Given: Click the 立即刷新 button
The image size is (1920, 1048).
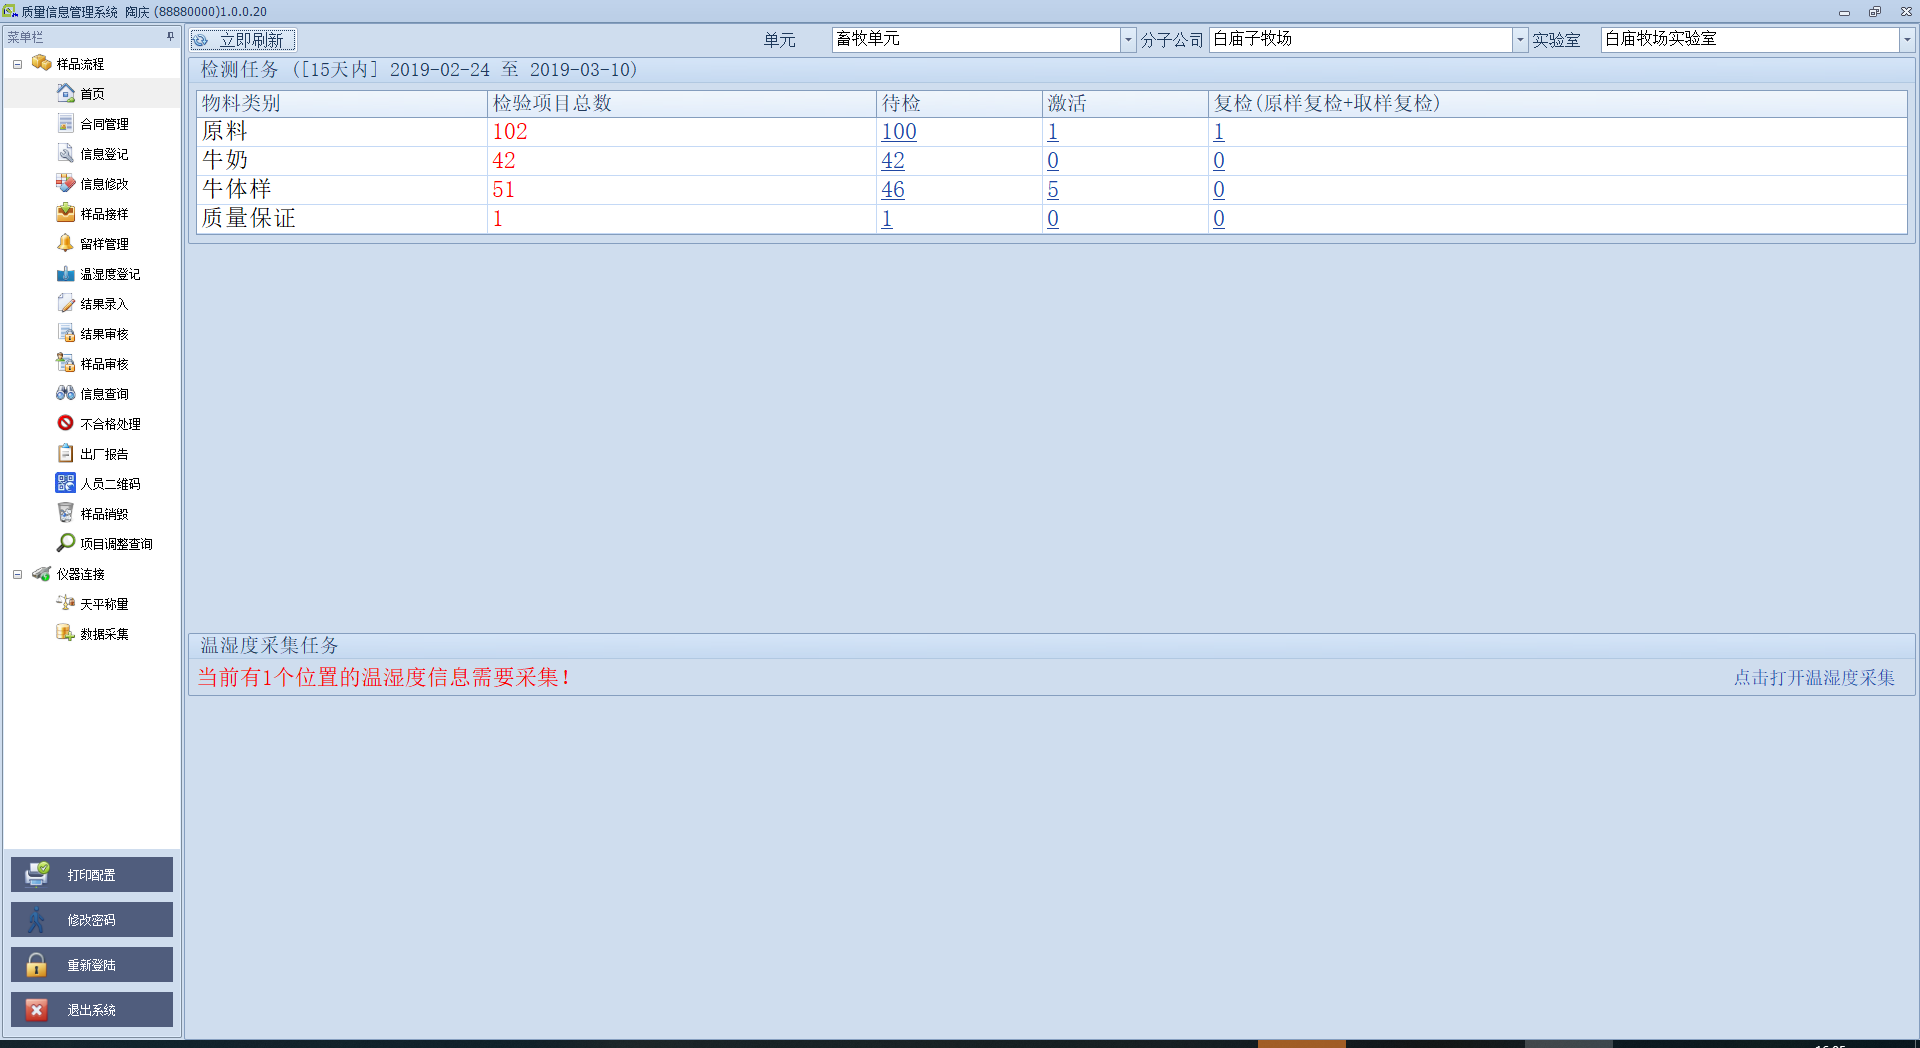Looking at the screenshot, I should [x=243, y=40].
